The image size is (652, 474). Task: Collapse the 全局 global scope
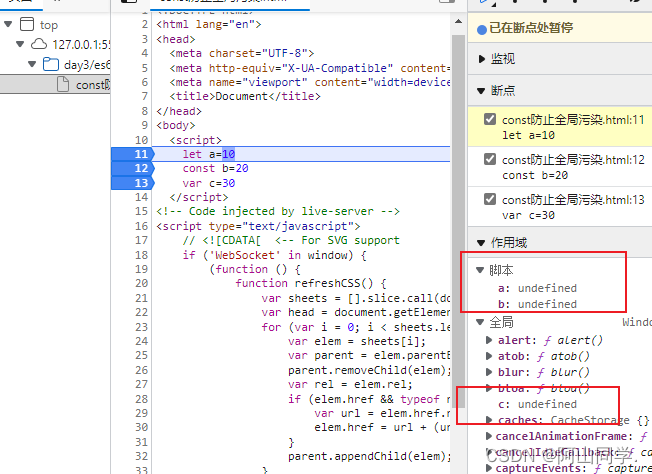(480, 322)
